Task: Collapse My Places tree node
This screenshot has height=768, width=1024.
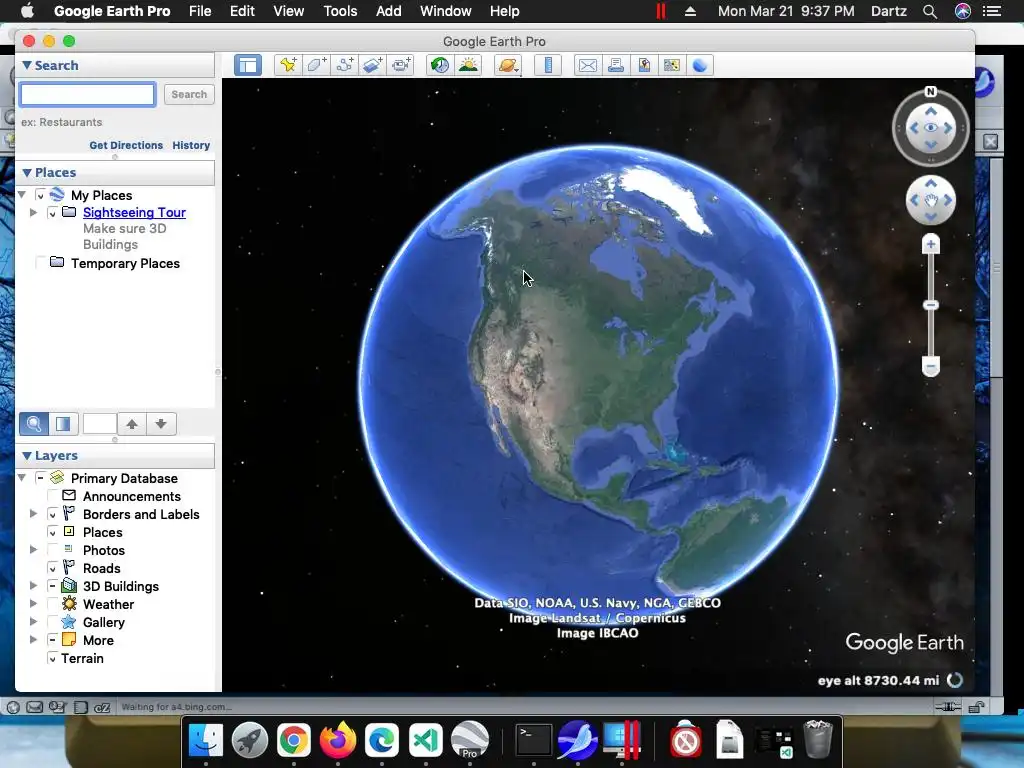Action: (x=22, y=195)
